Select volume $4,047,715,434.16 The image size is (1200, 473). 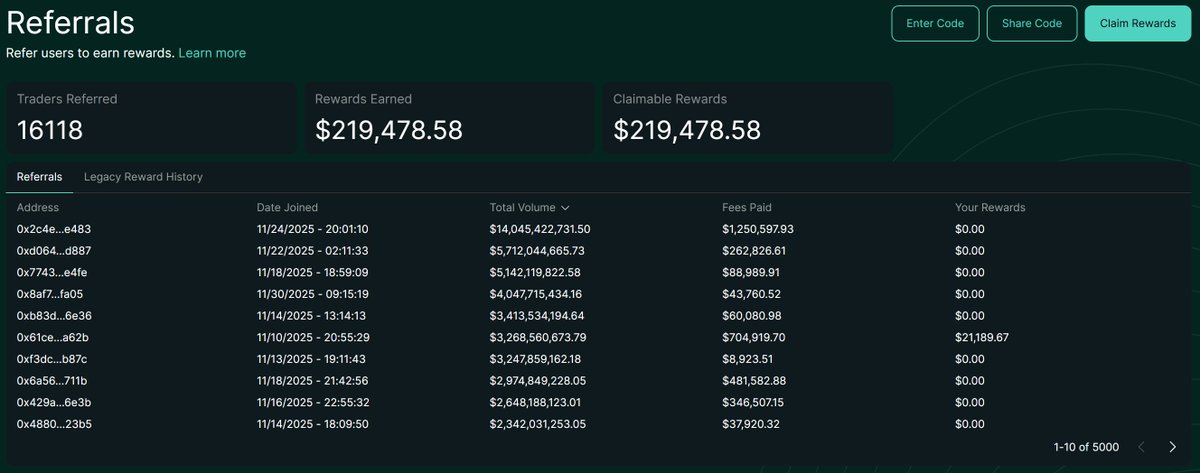[x=536, y=294]
